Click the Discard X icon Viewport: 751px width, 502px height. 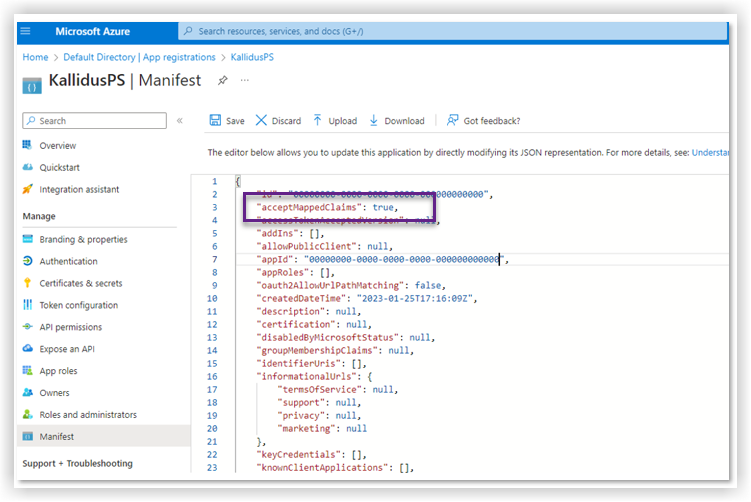261,120
